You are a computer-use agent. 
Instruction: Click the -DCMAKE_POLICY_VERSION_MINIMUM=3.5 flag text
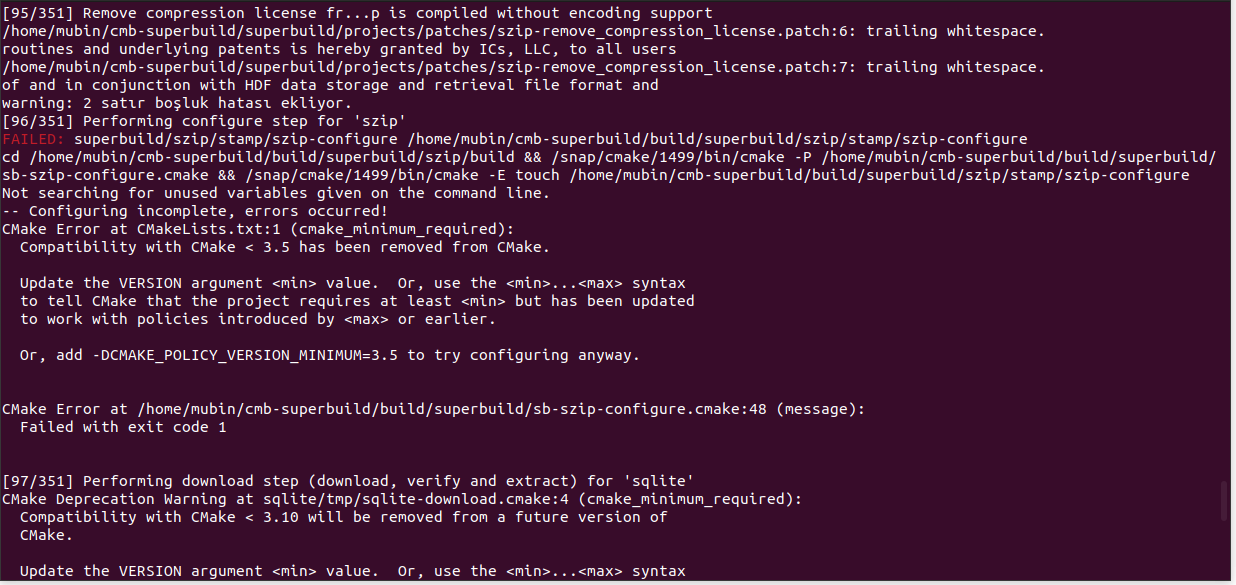[250, 355]
